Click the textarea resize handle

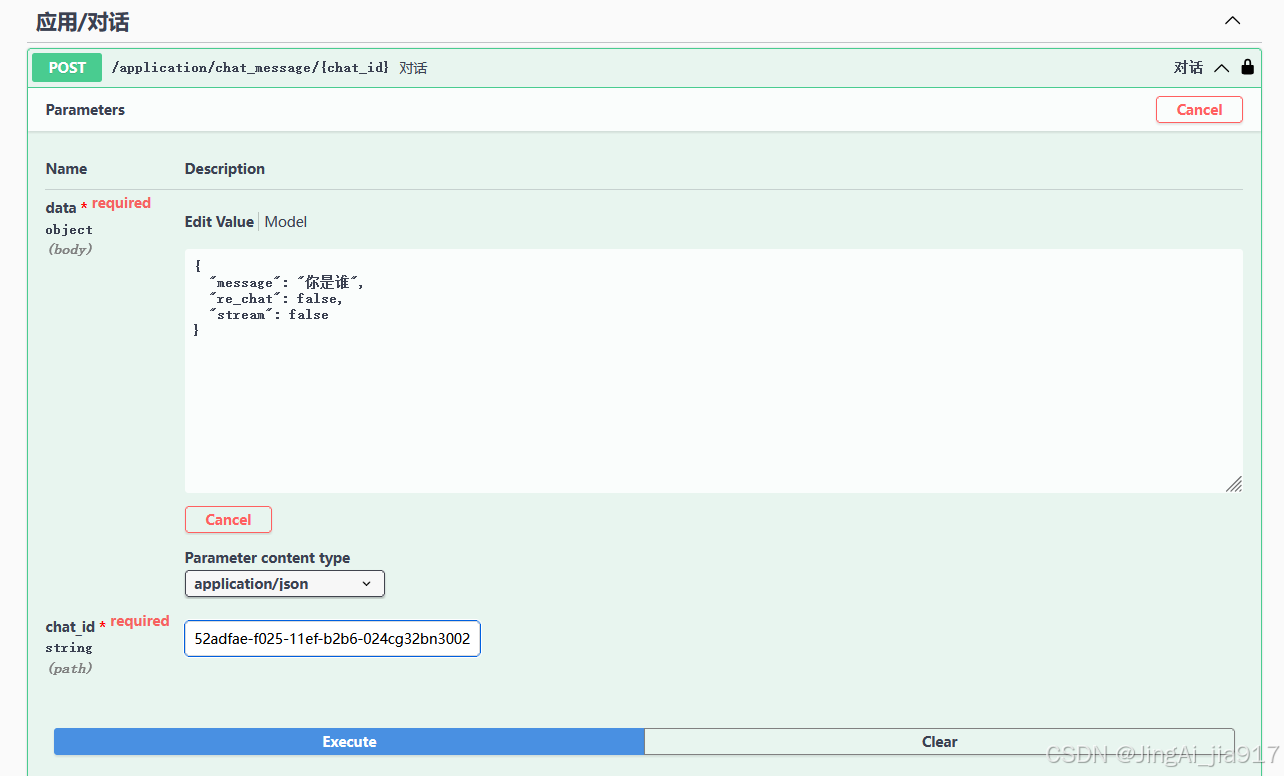click(x=1235, y=485)
